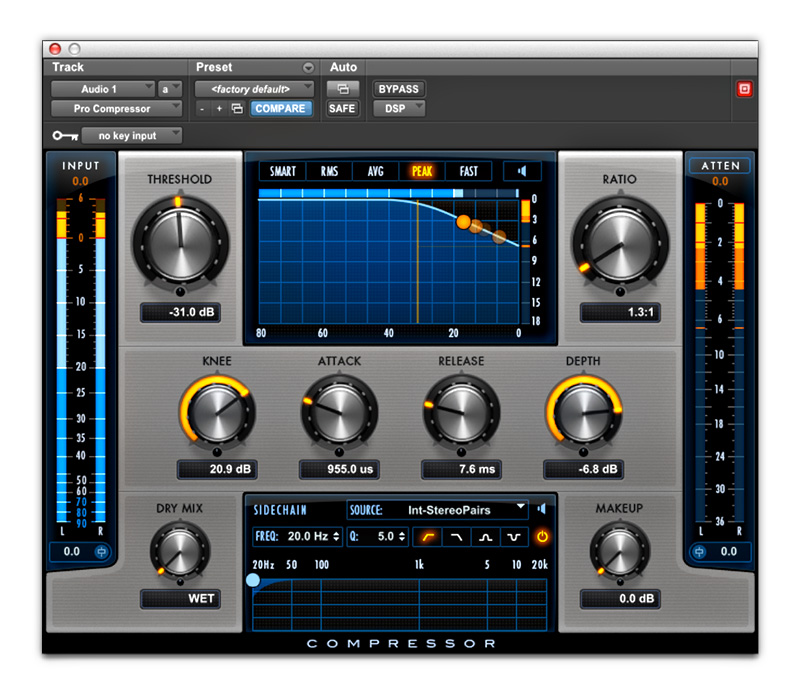Close the plugin window with red button
This screenshot has height=700, width=800.
coord(55,49)
